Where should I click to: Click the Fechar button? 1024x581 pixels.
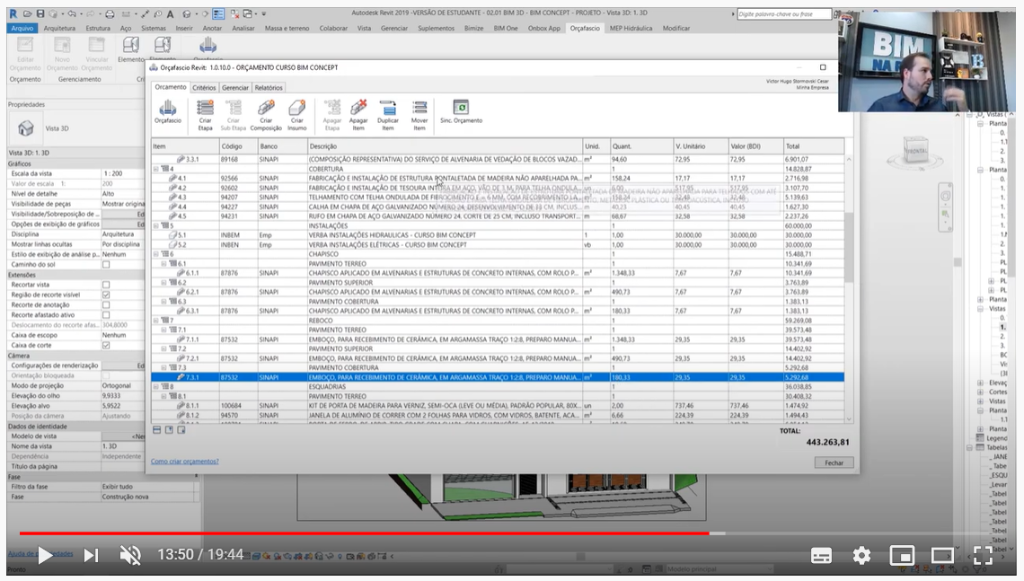834,463
